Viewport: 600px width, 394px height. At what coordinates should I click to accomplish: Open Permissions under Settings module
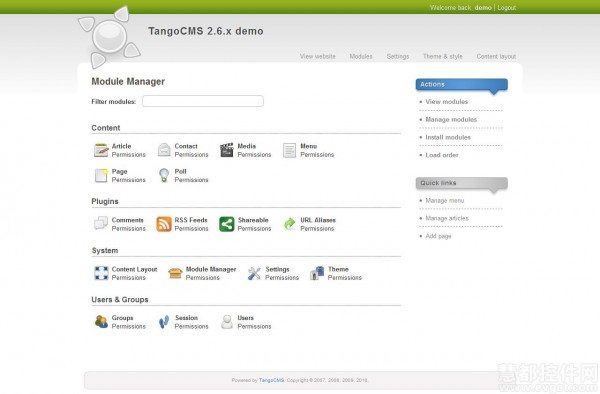(282, 278)
